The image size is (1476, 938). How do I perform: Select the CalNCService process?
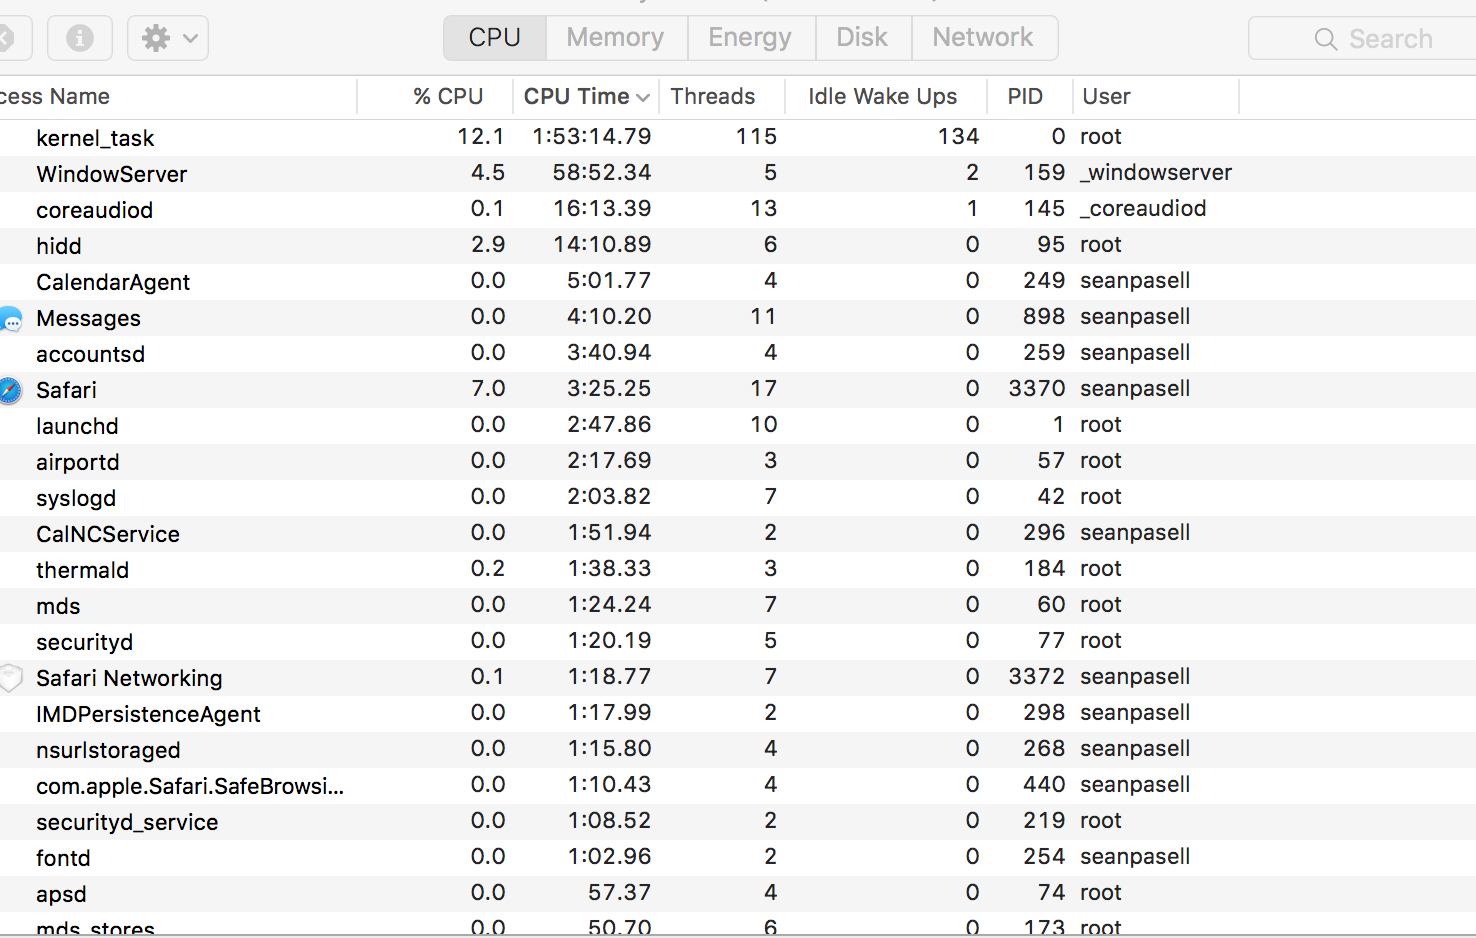[x=108, y=534]
